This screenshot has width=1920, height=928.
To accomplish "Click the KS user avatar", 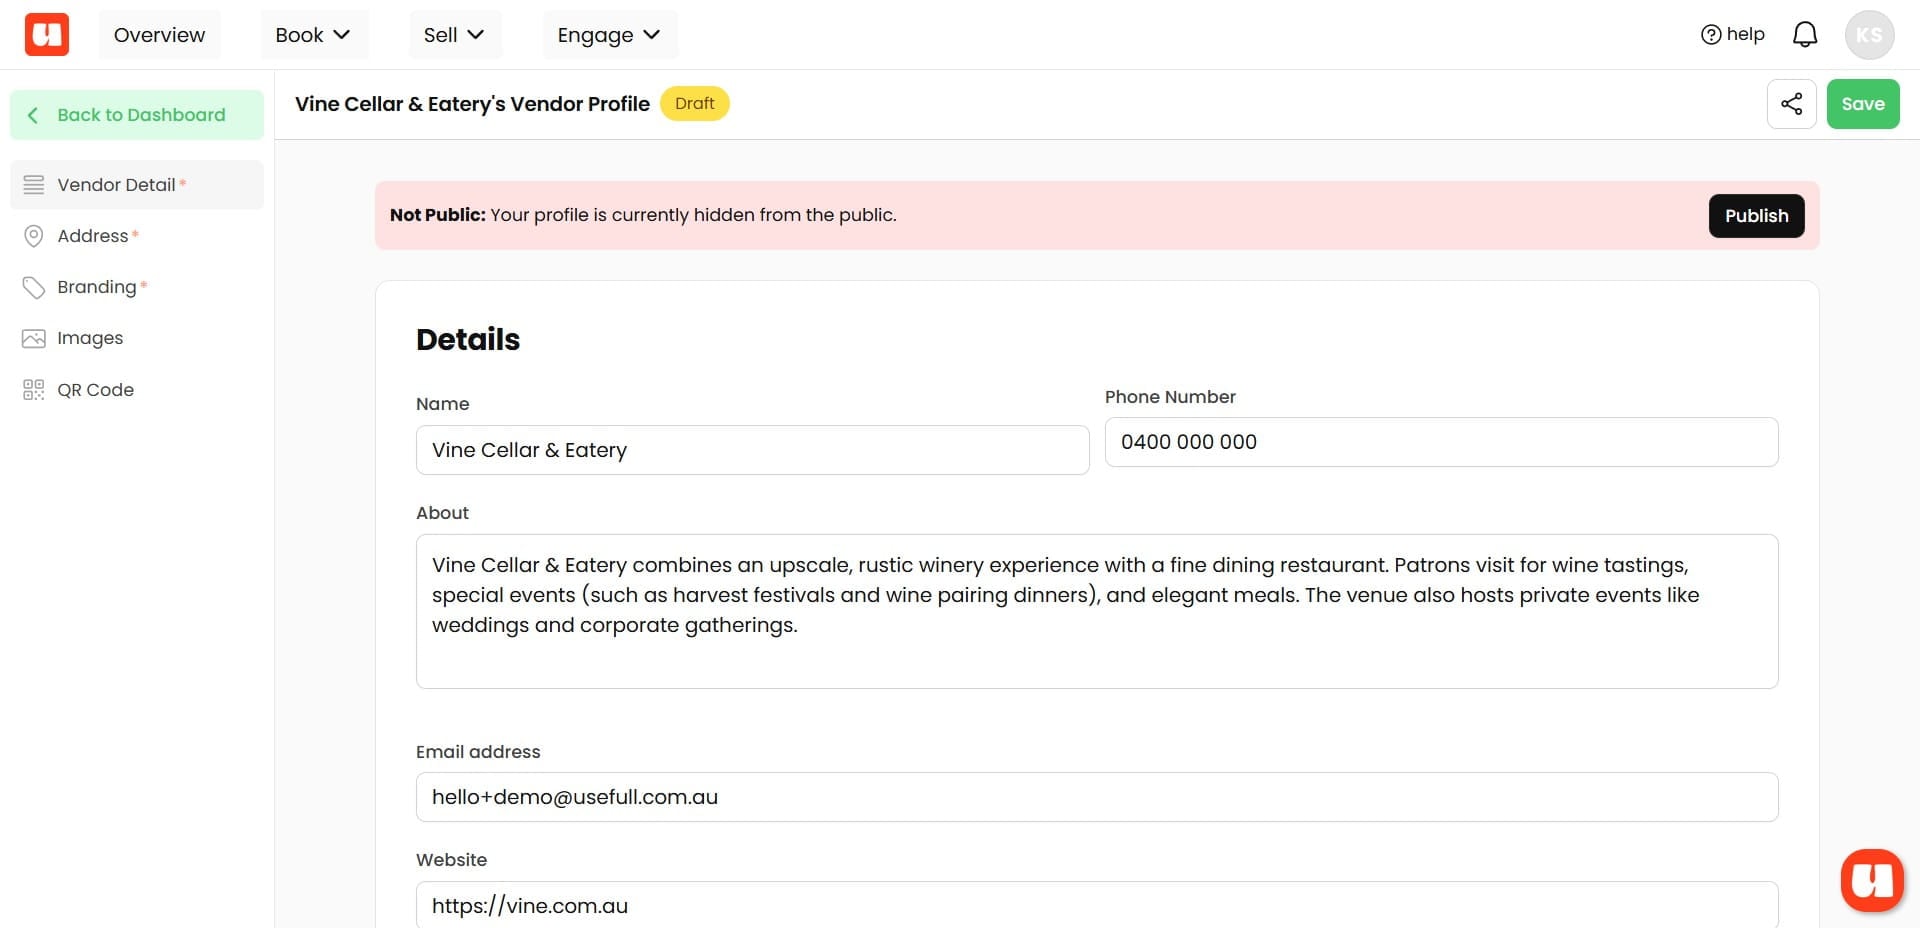I will pyautogui.click(x=1869, y=33).
